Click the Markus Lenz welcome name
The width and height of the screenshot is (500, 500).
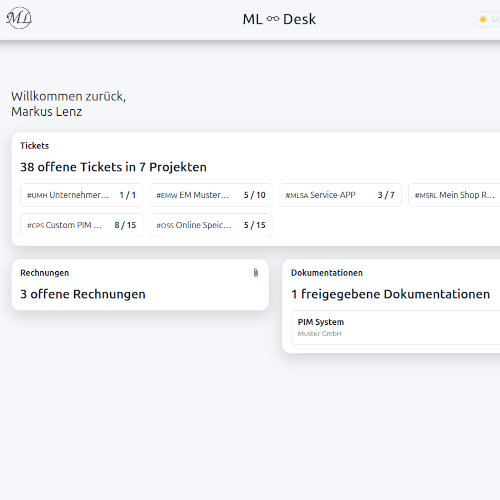[x=47, y=112]
